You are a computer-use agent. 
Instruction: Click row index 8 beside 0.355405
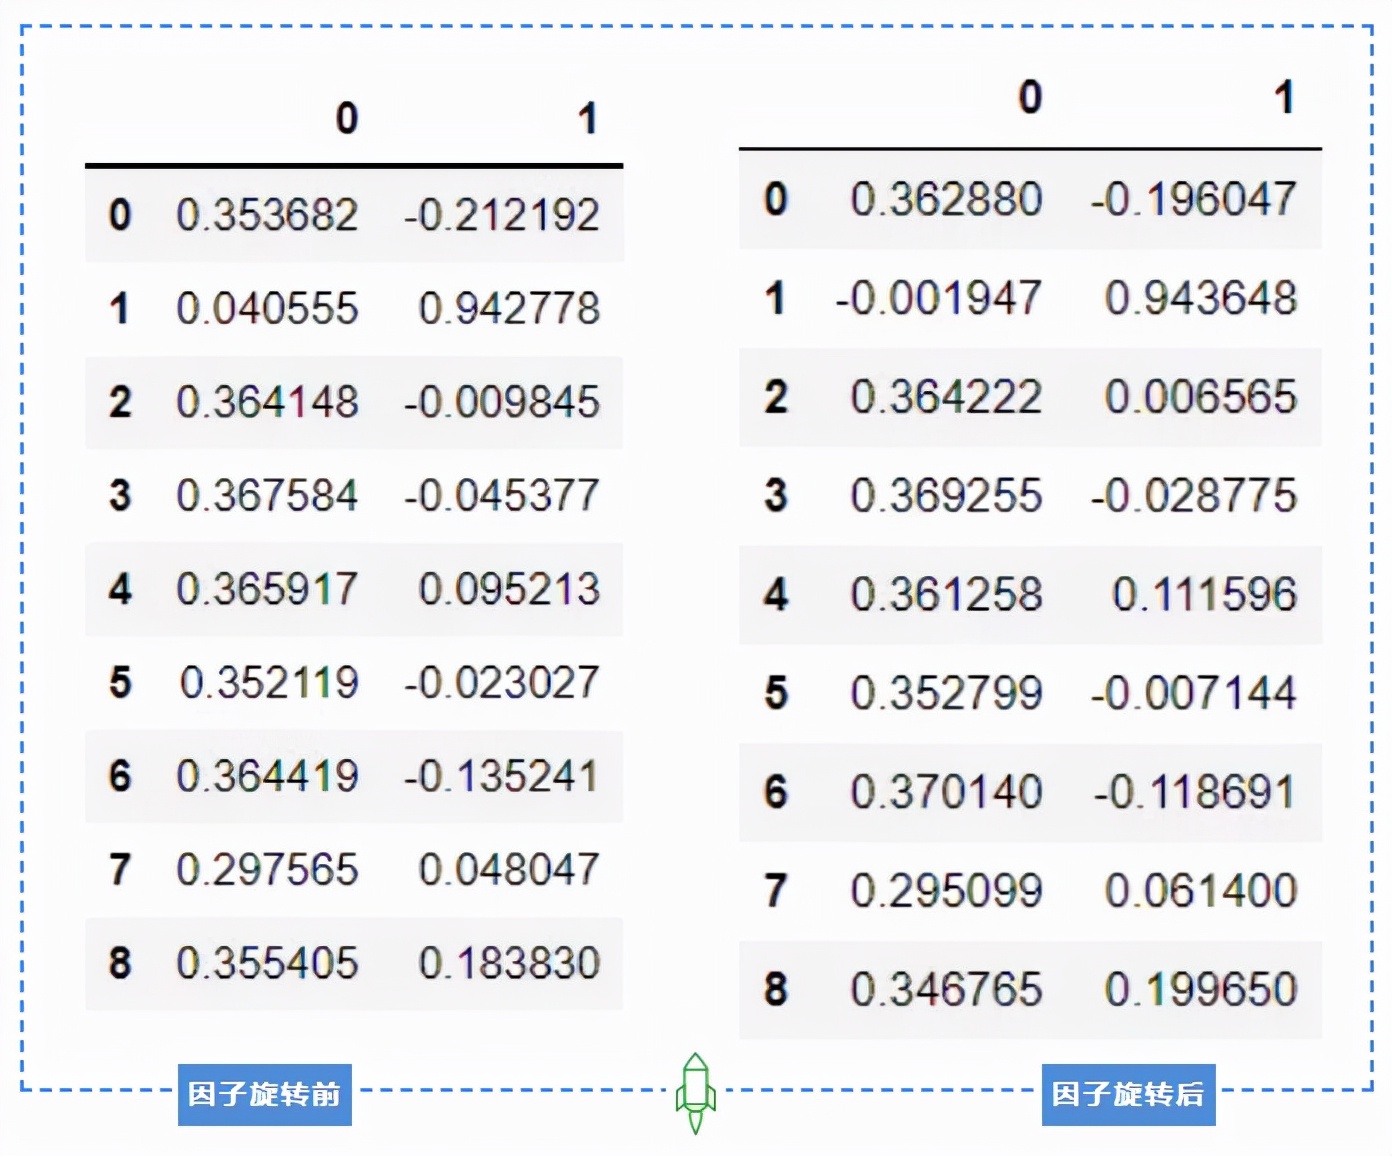point(120,963)
